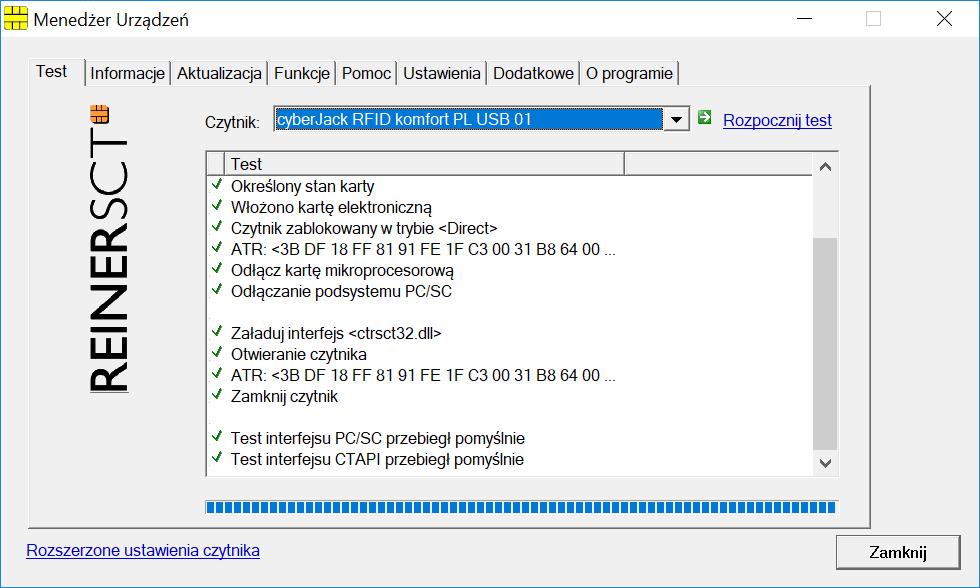Viewport: 980px width, 588px height.
Task: Expand the Czytnik reader dropdown arrow
Action: click(x=676, y=119)
